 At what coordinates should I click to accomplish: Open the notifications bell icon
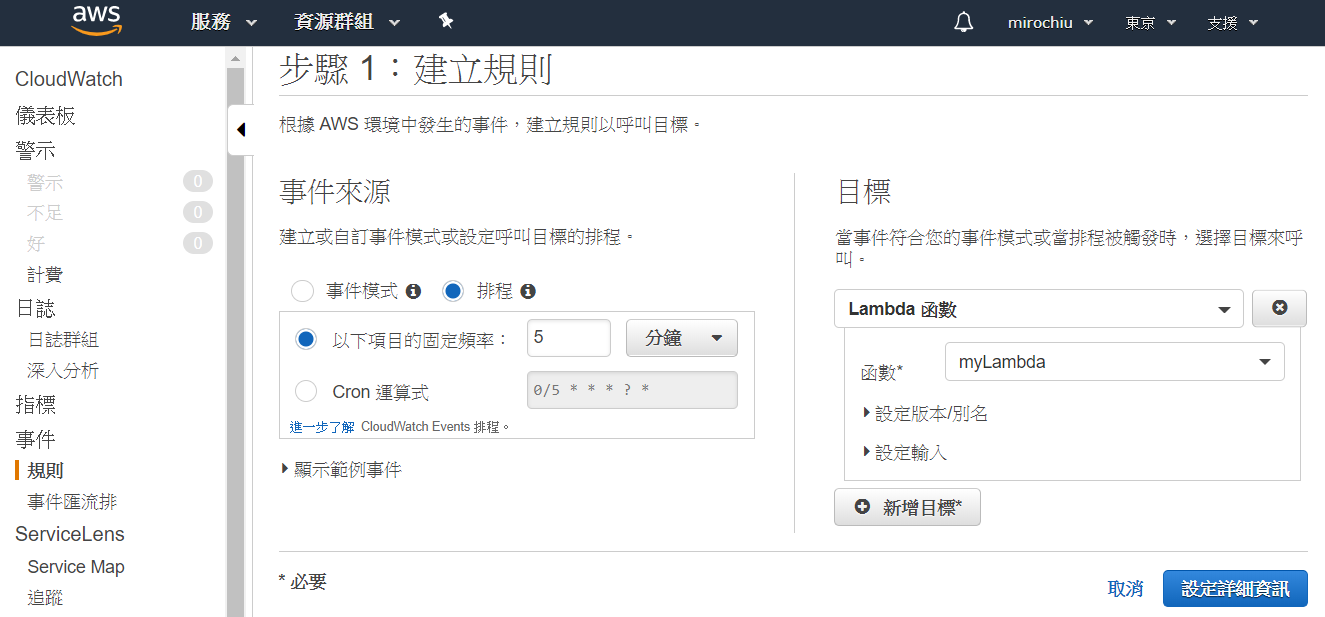pyautogui.click(x=964, y=22)
